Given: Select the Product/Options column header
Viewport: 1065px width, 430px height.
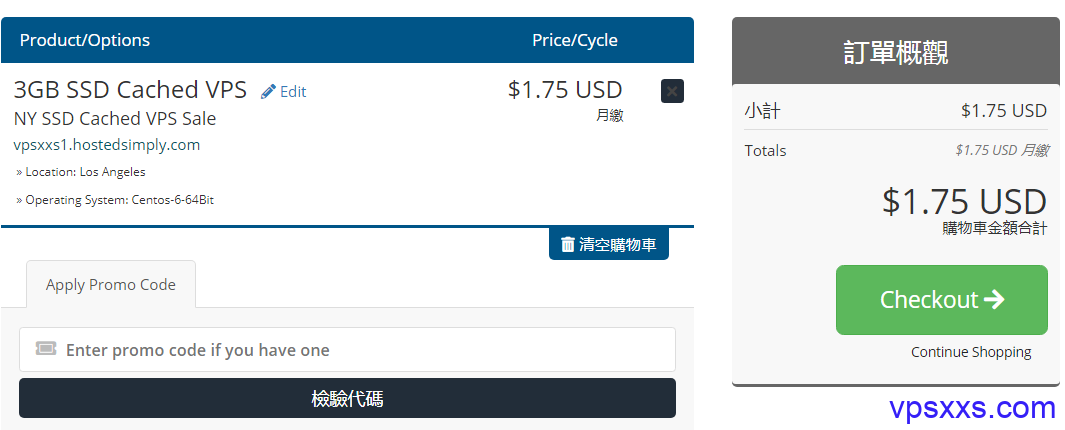Looking at the screenshot, I should 85,40.
